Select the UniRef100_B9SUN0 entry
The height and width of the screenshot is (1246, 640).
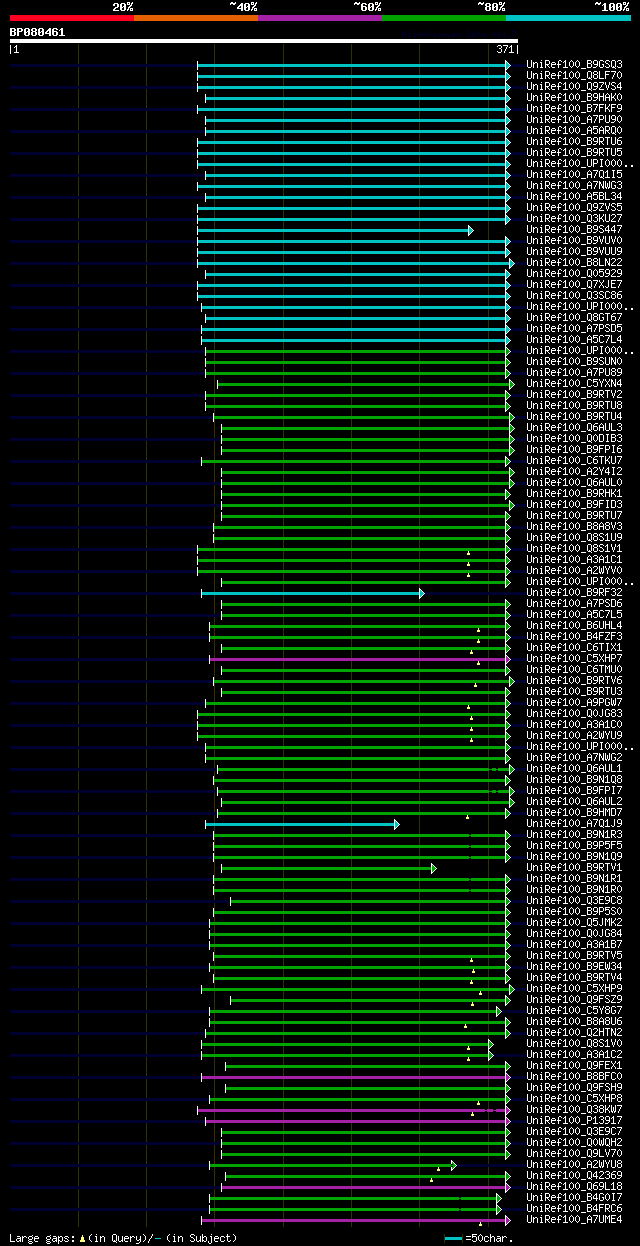[x=575, y=361]
